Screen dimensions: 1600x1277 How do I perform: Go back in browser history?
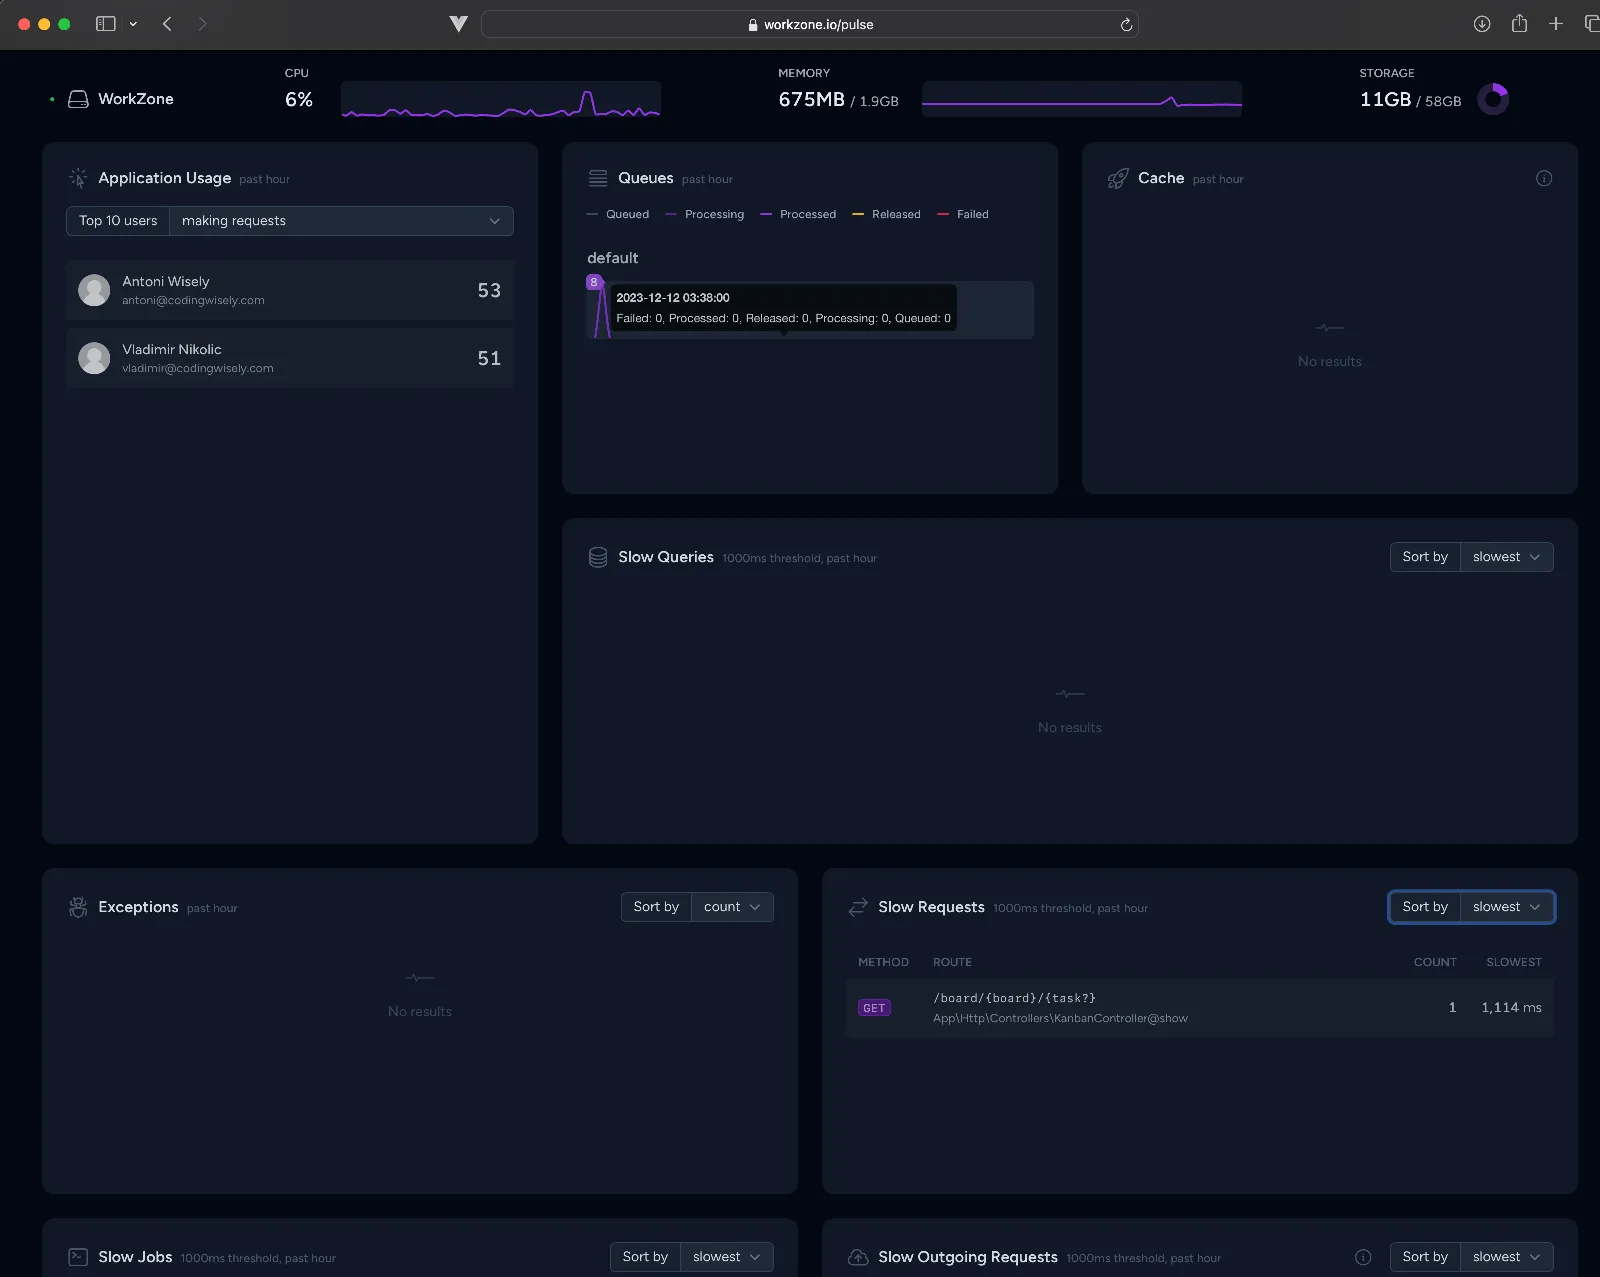167,24
